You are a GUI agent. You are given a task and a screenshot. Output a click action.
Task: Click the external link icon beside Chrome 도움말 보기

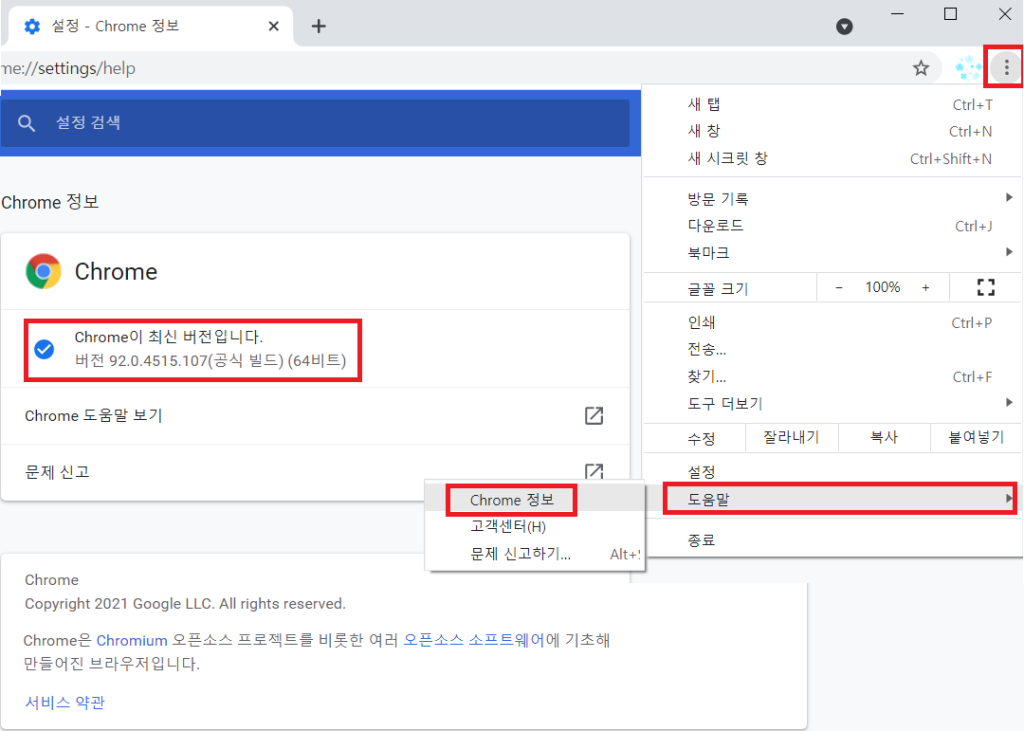click(593, 416)
